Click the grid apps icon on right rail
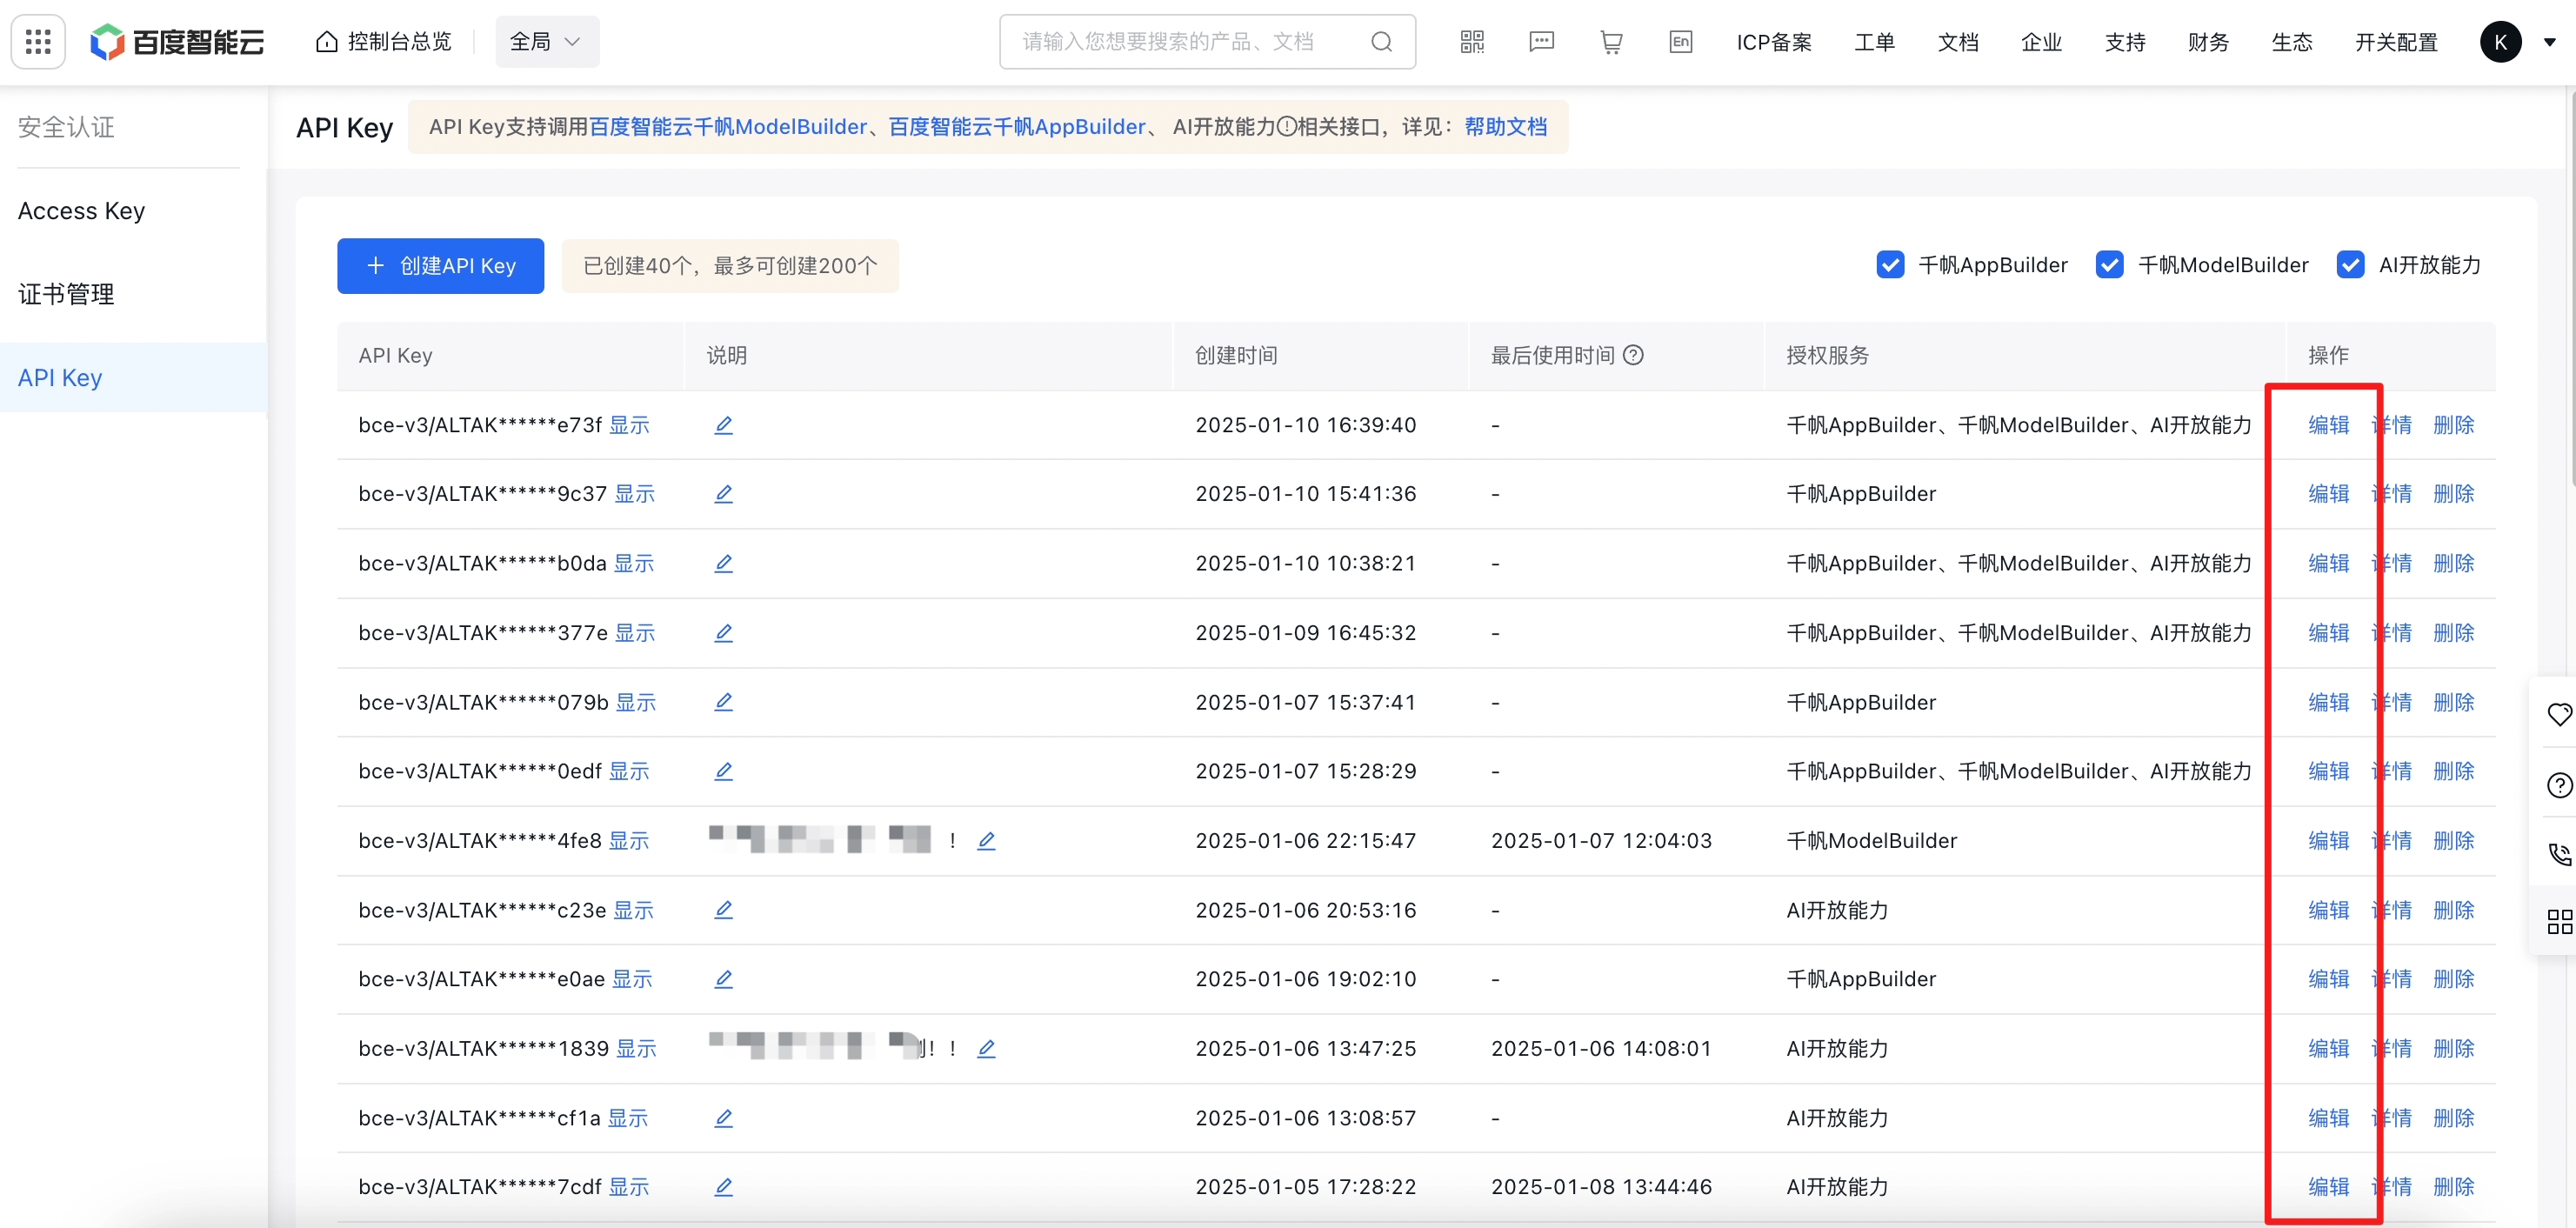 coord(2559,921)
